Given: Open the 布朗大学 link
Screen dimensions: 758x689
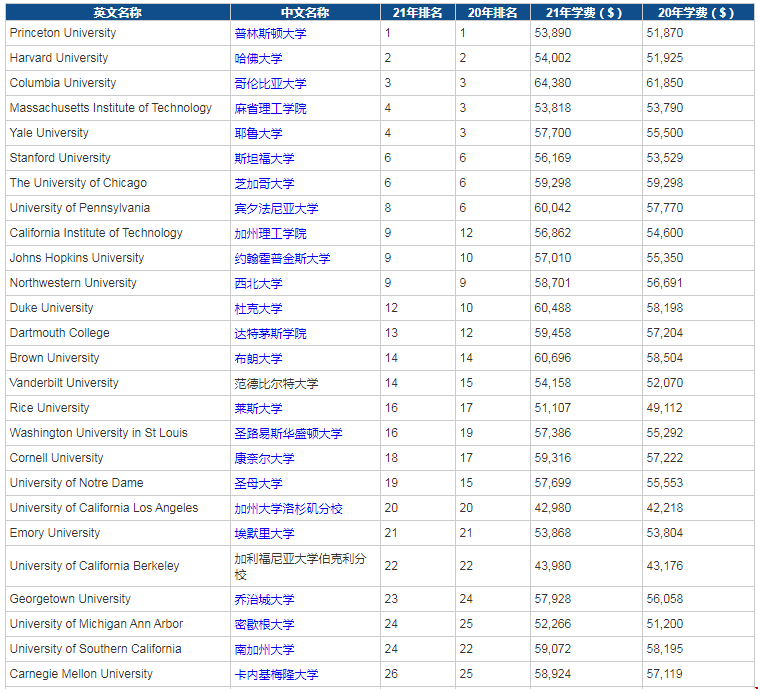Looking at the screenshot, I should click(258, 359).
